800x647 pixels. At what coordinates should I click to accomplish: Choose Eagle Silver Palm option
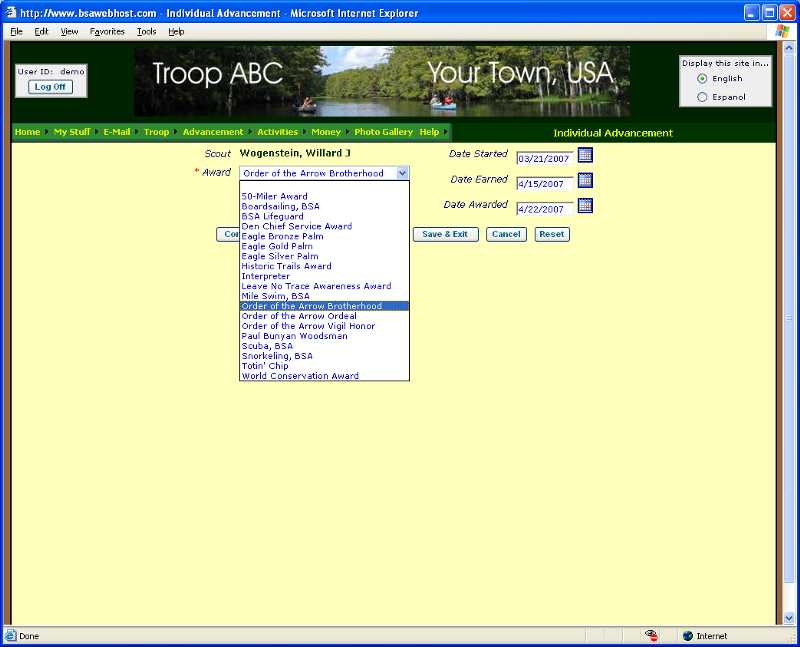click(324, 256)
